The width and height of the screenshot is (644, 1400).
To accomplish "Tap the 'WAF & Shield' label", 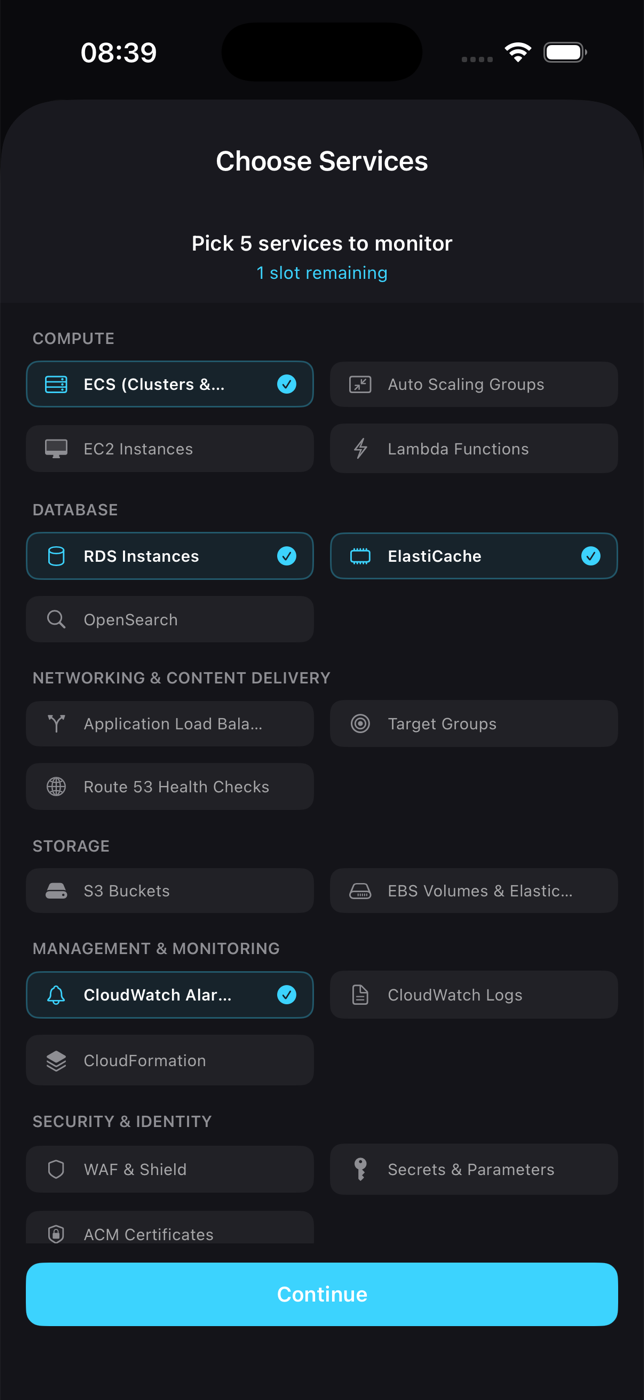I will 135,1169.
